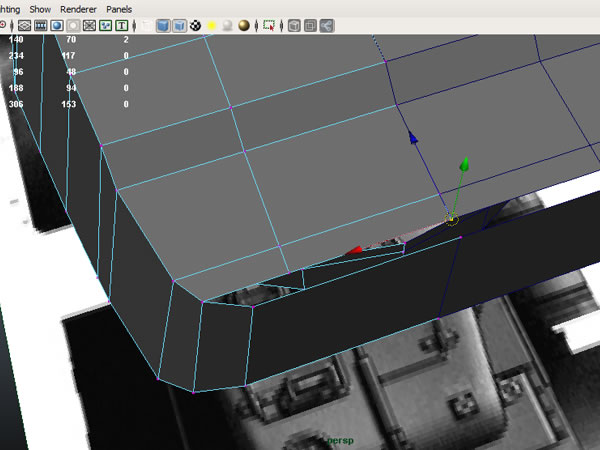Open the Renderer menu
Screen dimensions: 600x450
[x=79, y=8]
